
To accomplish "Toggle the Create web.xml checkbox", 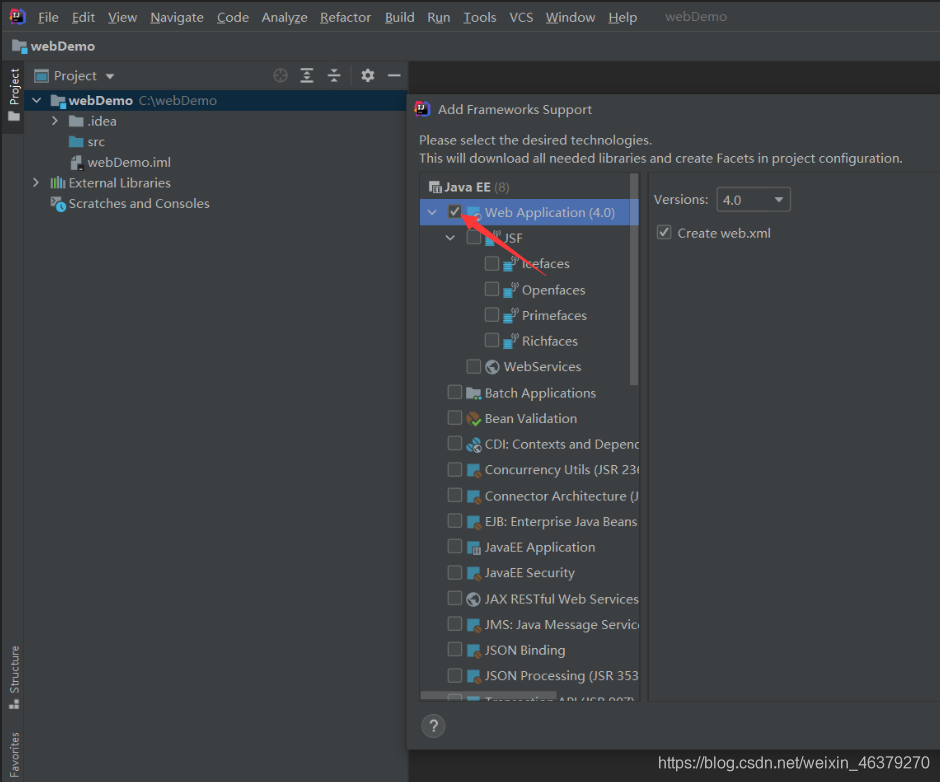I will 664,233.
